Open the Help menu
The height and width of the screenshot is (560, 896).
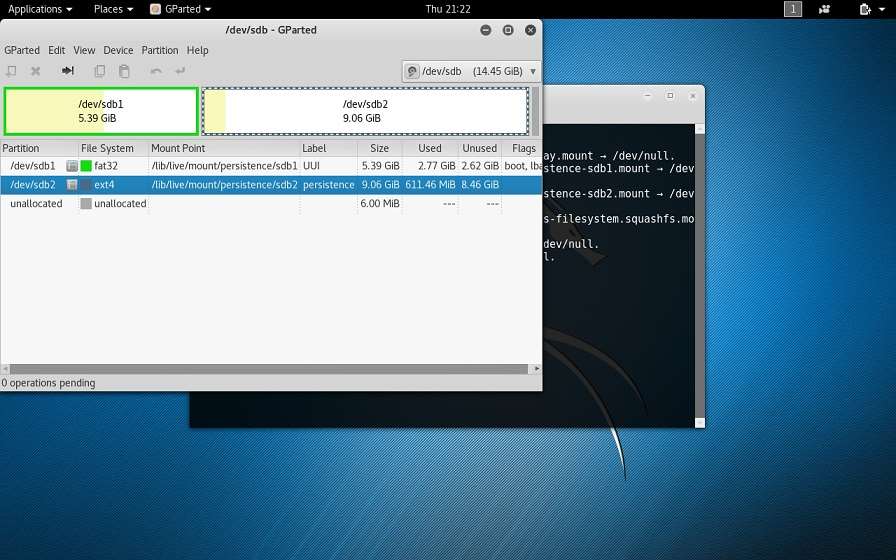[197, 50]
